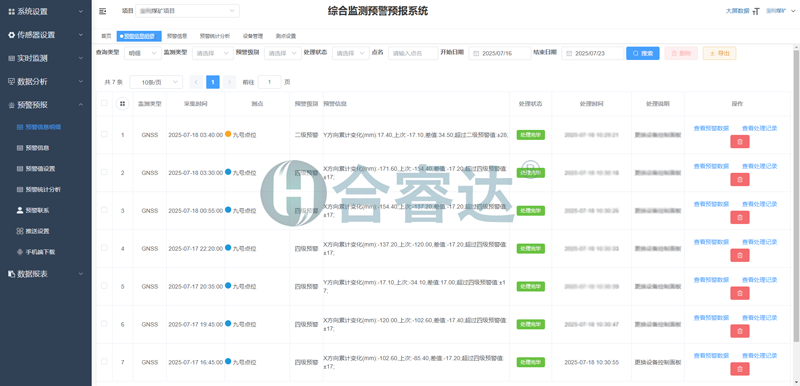Delete row 3 using its red trash icon
Screen dimensions: 800x386
[740, 217]
